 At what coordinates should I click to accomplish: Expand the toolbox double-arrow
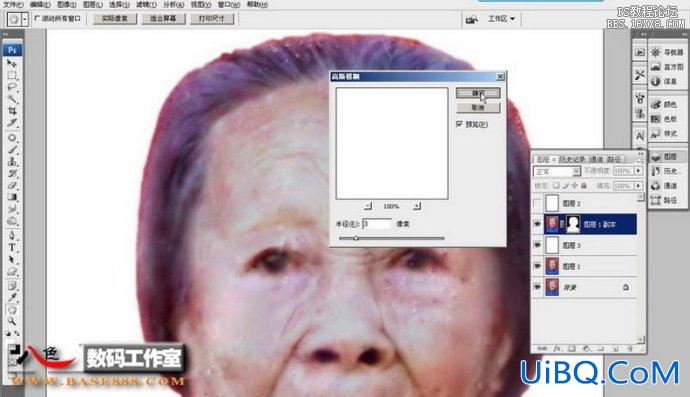point(6,34)
